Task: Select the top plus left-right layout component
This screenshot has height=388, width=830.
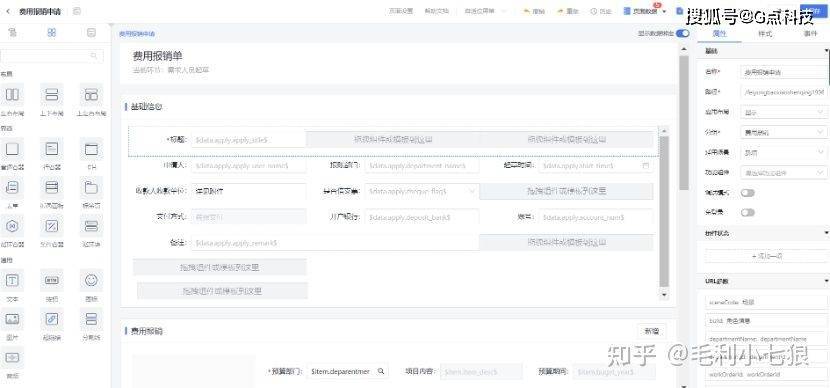Action: click(x=91, y=95)
